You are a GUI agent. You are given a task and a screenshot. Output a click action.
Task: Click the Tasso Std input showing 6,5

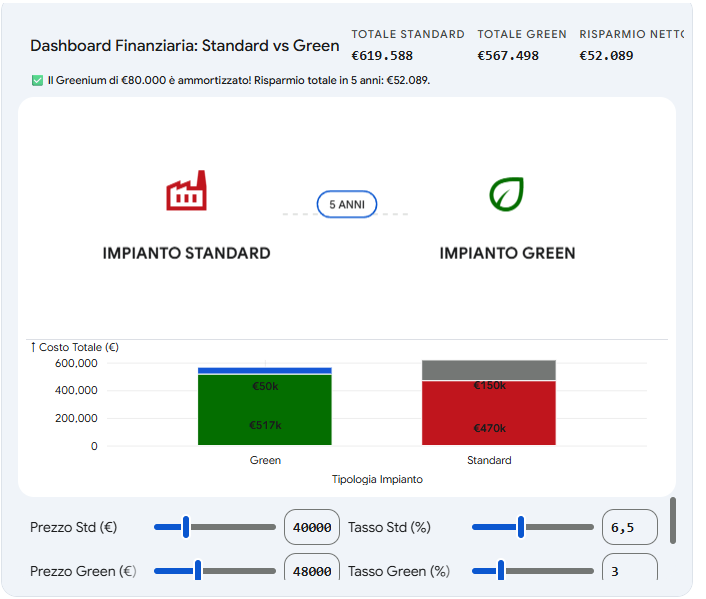(629, 527)
